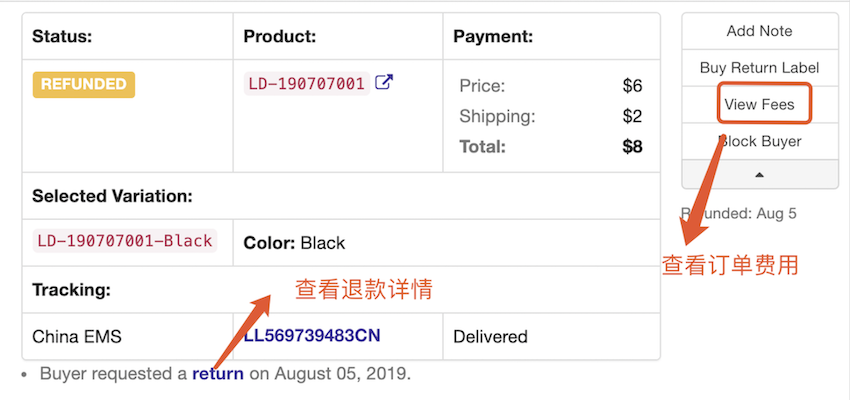Click variation SKU LD-190707001-Black

(125, 241)
